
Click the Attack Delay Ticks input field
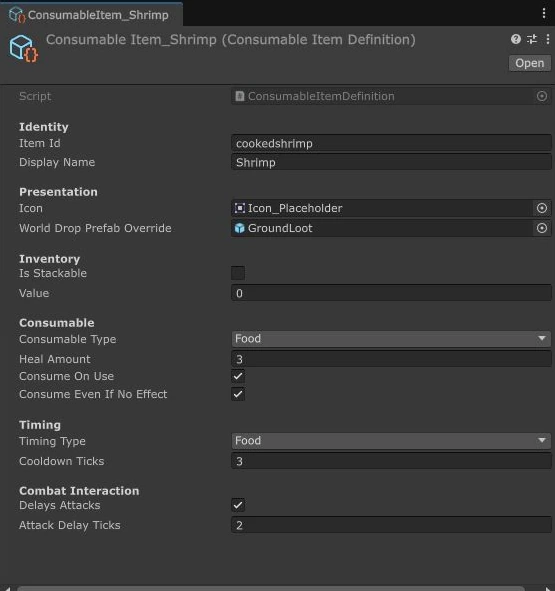pyautogui.click(x=391, y=525)
